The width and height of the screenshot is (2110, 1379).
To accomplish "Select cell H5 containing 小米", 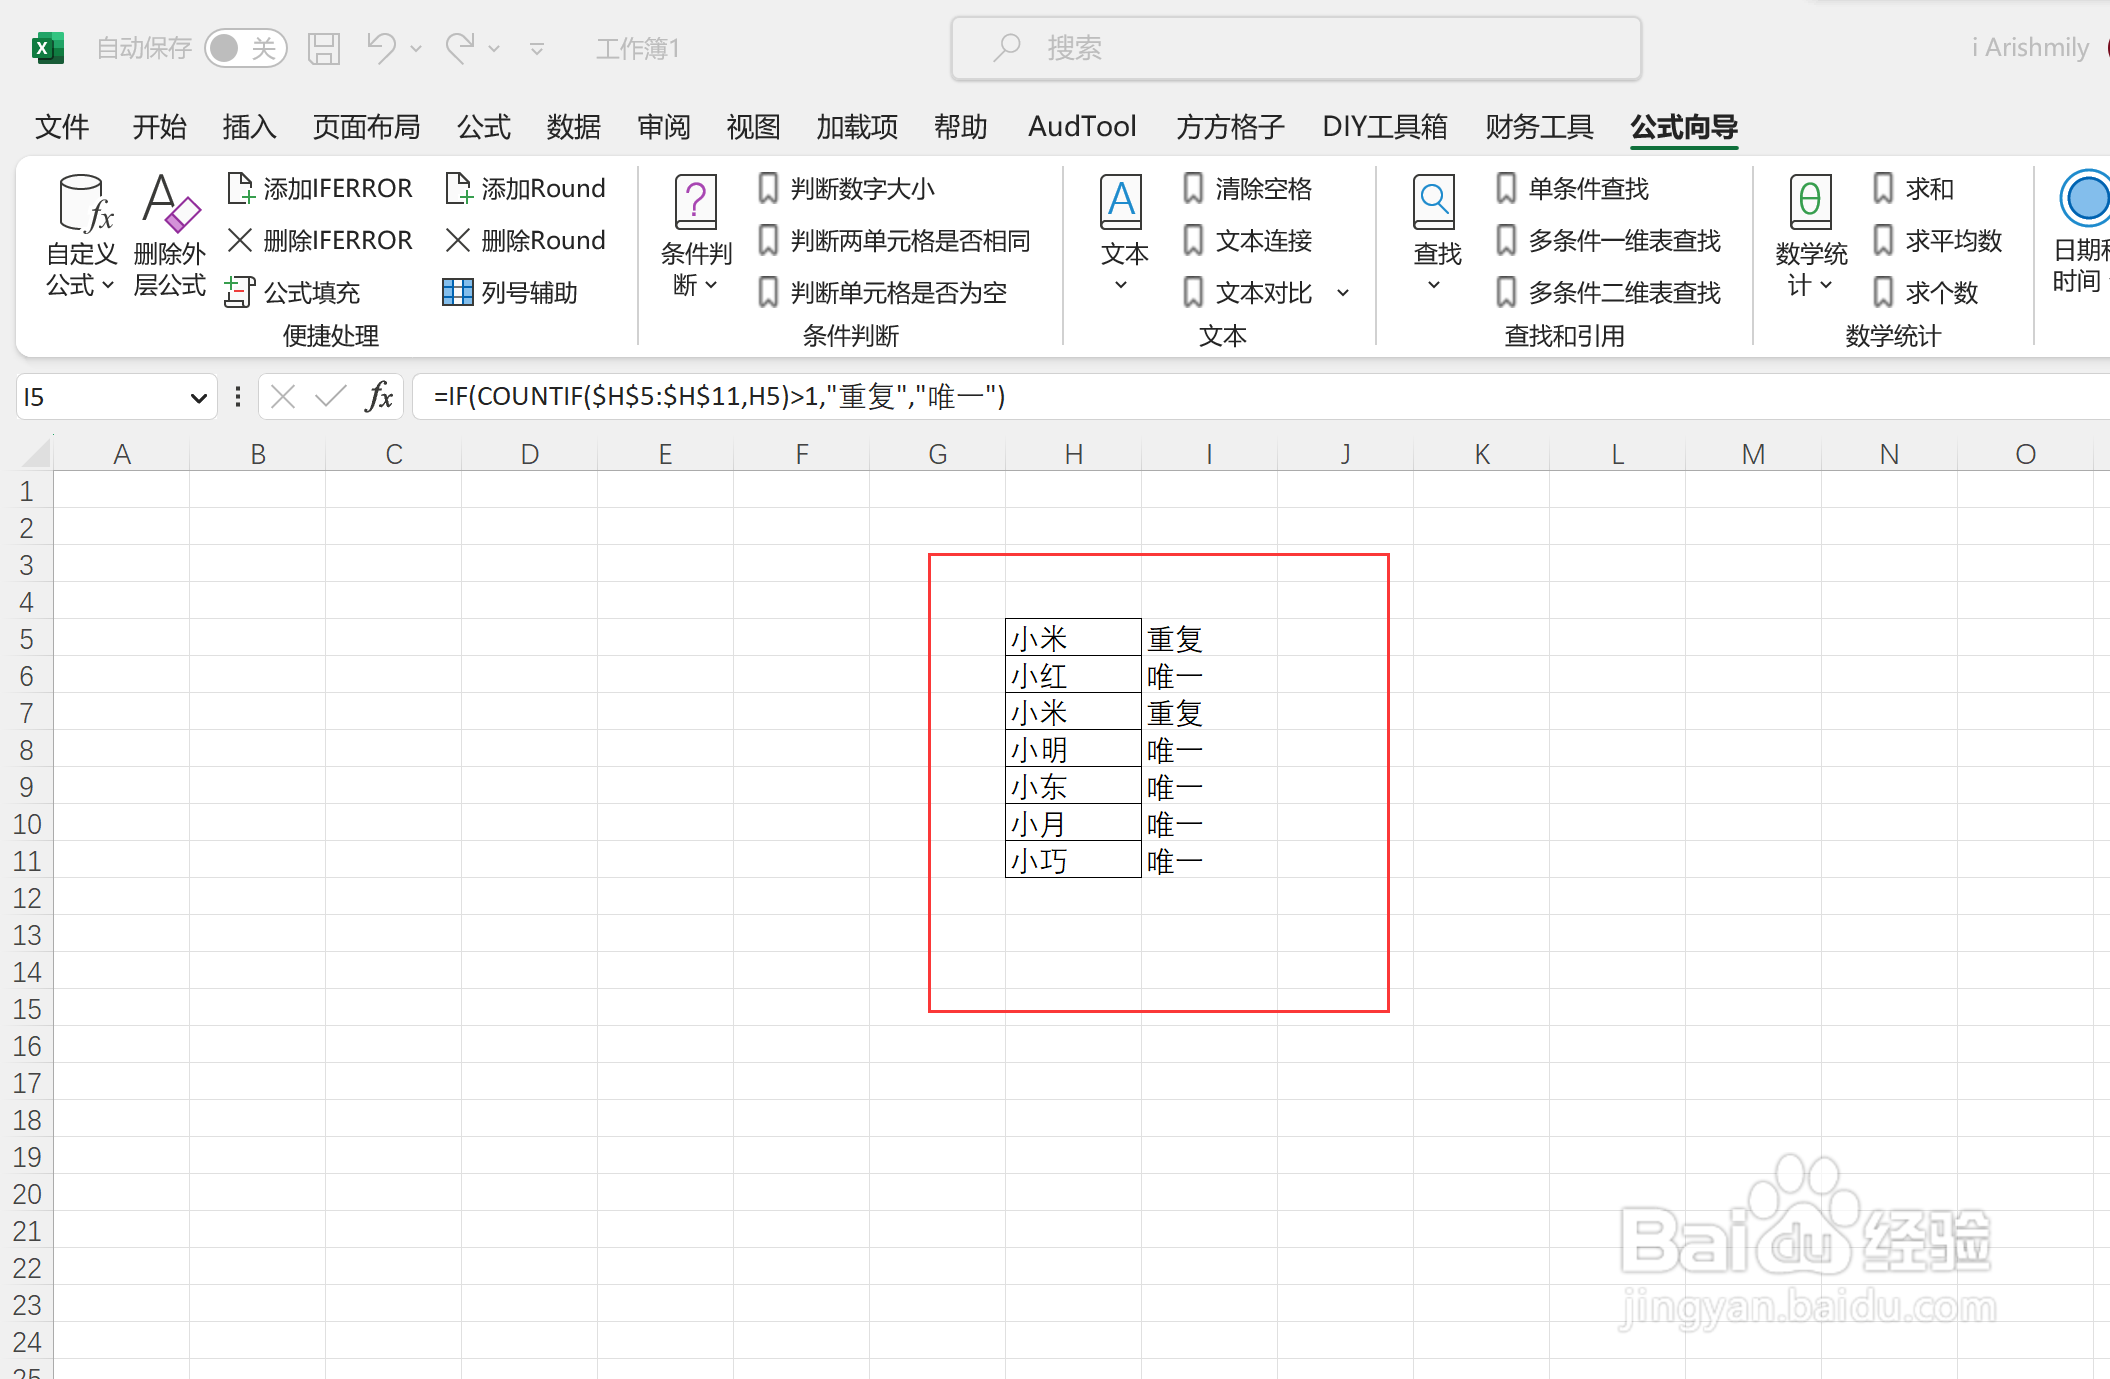I will click(x=1073, y=638).
